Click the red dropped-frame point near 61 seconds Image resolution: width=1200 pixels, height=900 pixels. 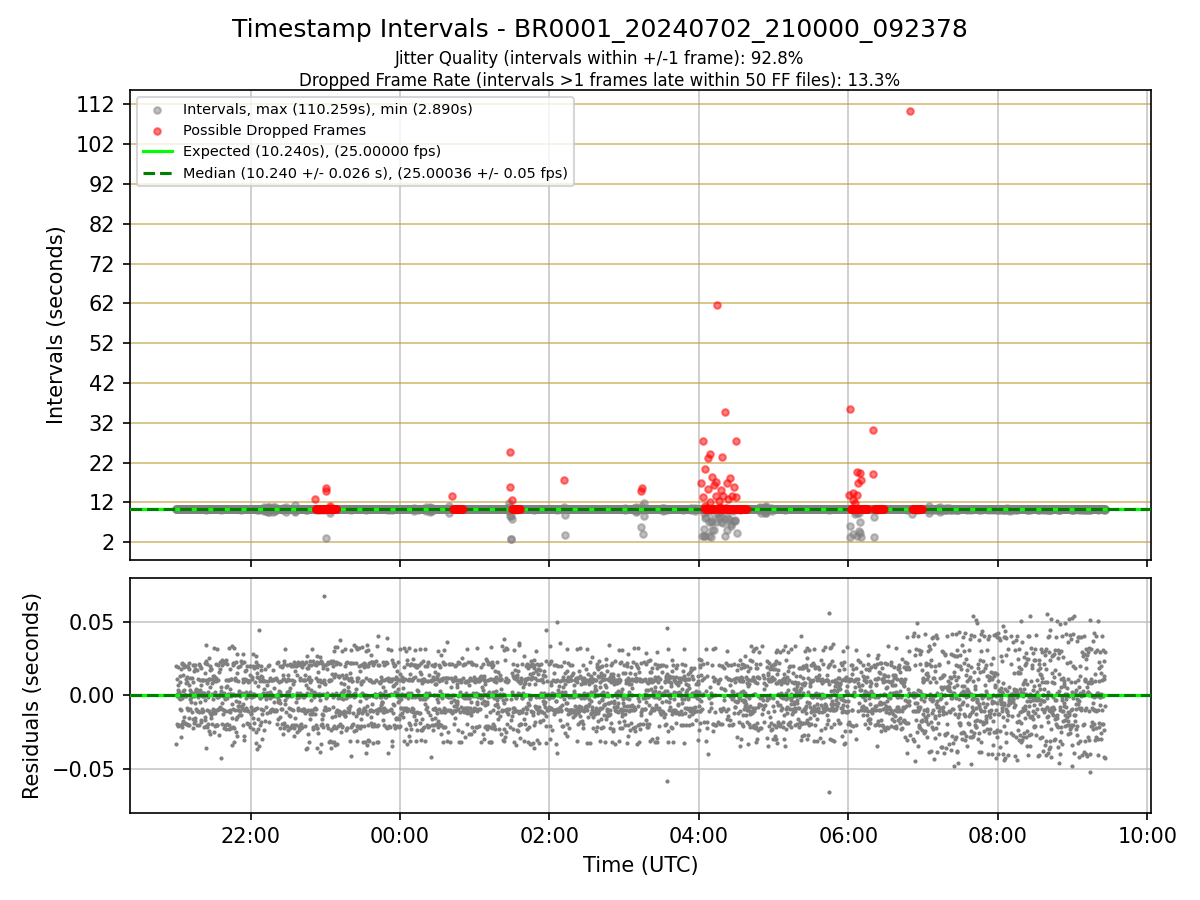[717, 305]
